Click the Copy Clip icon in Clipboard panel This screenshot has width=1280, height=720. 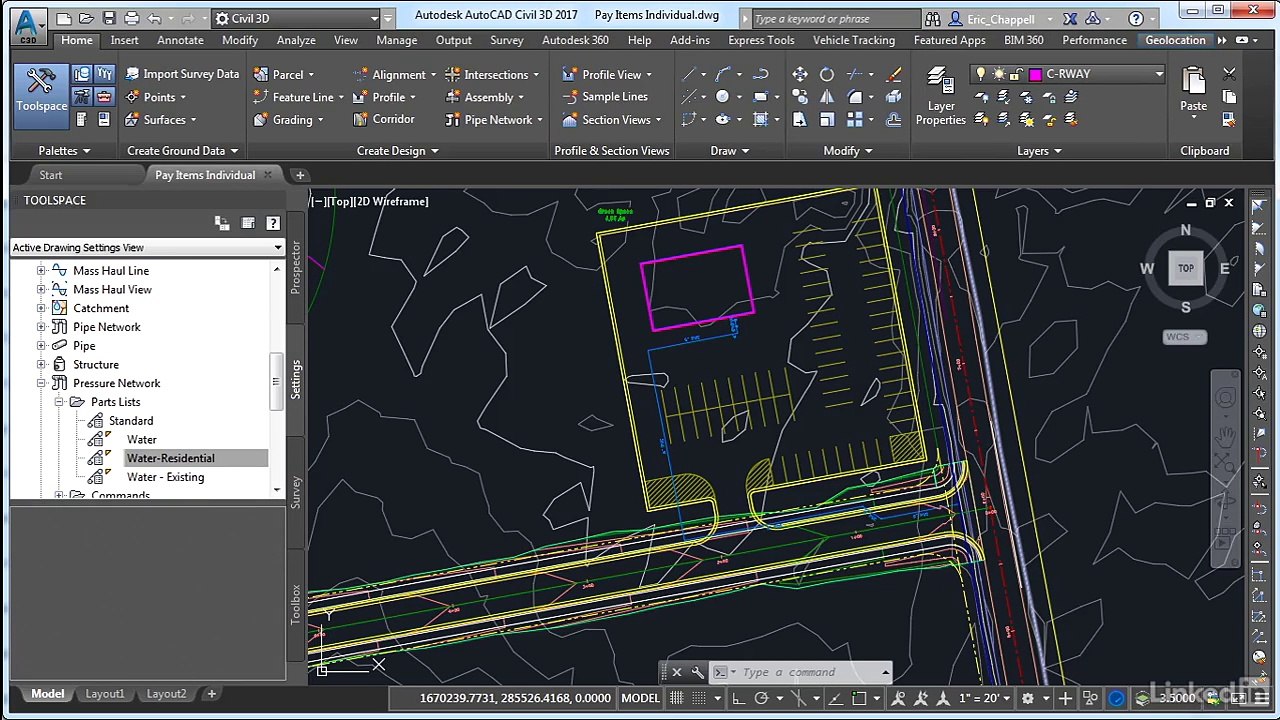pos(1229,97)
